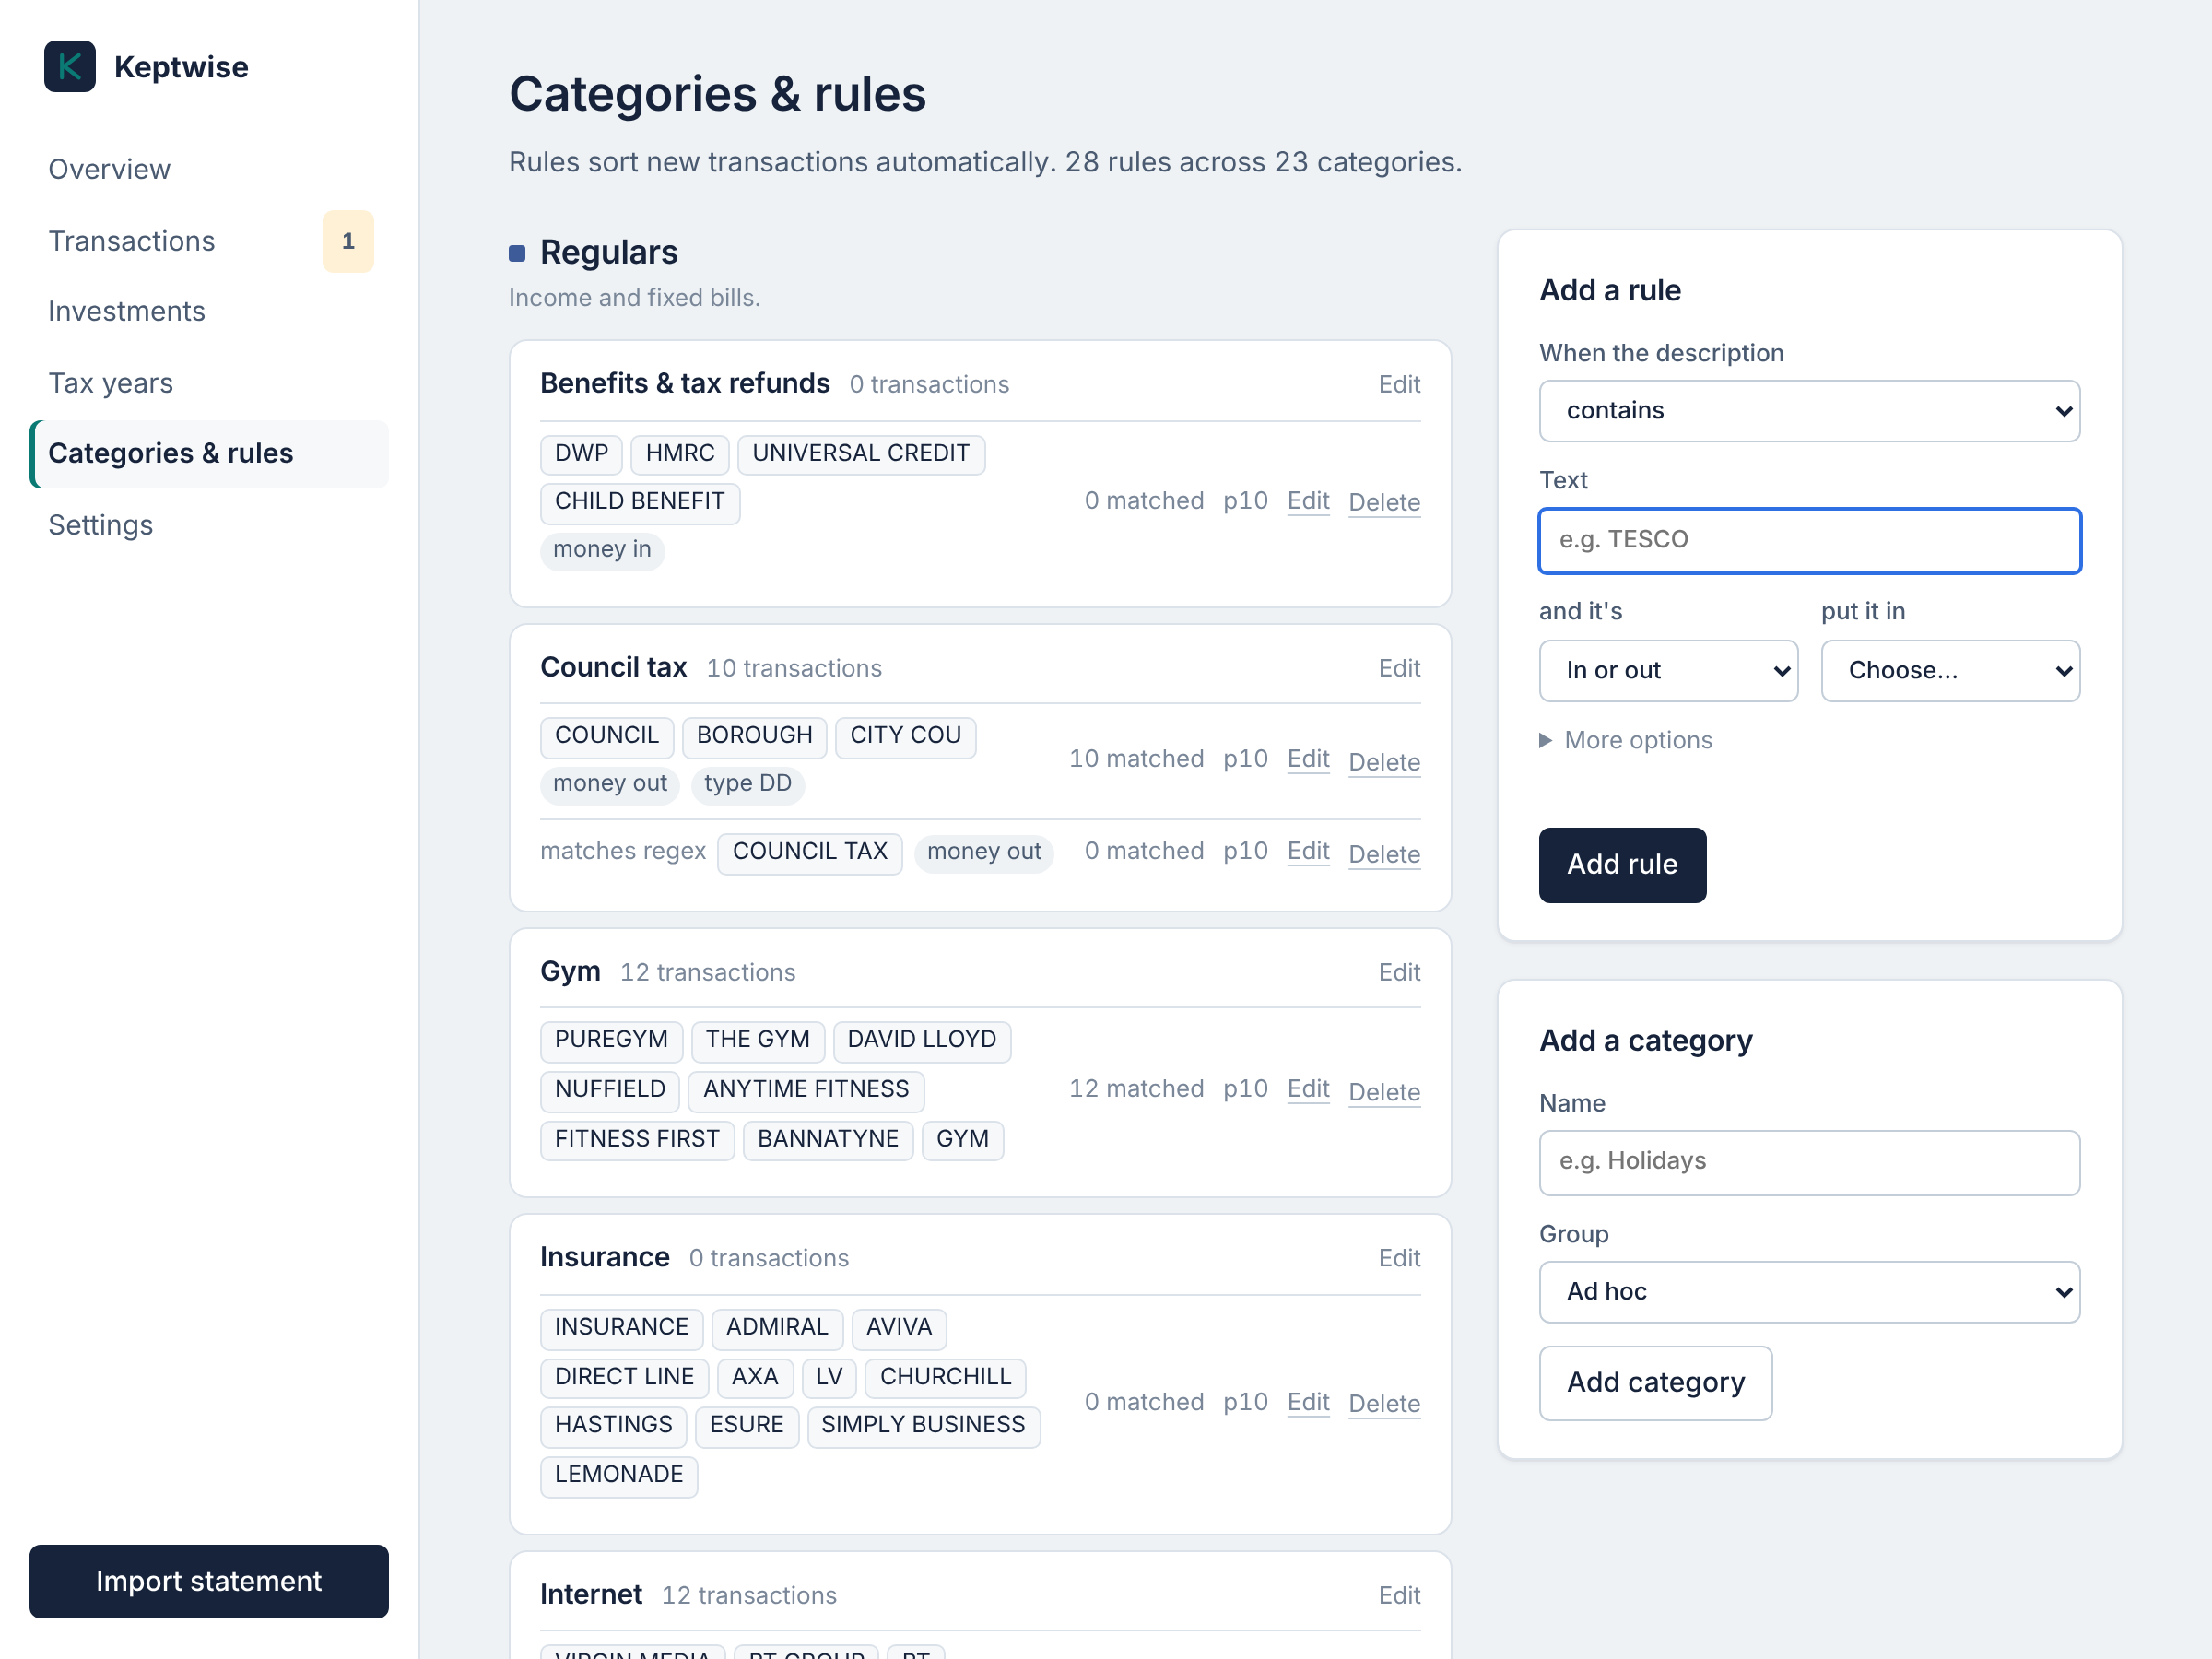Select Categories & rules sidebar item
The height and width of the screenshot is (1659, 2212).
pos(209,453)
